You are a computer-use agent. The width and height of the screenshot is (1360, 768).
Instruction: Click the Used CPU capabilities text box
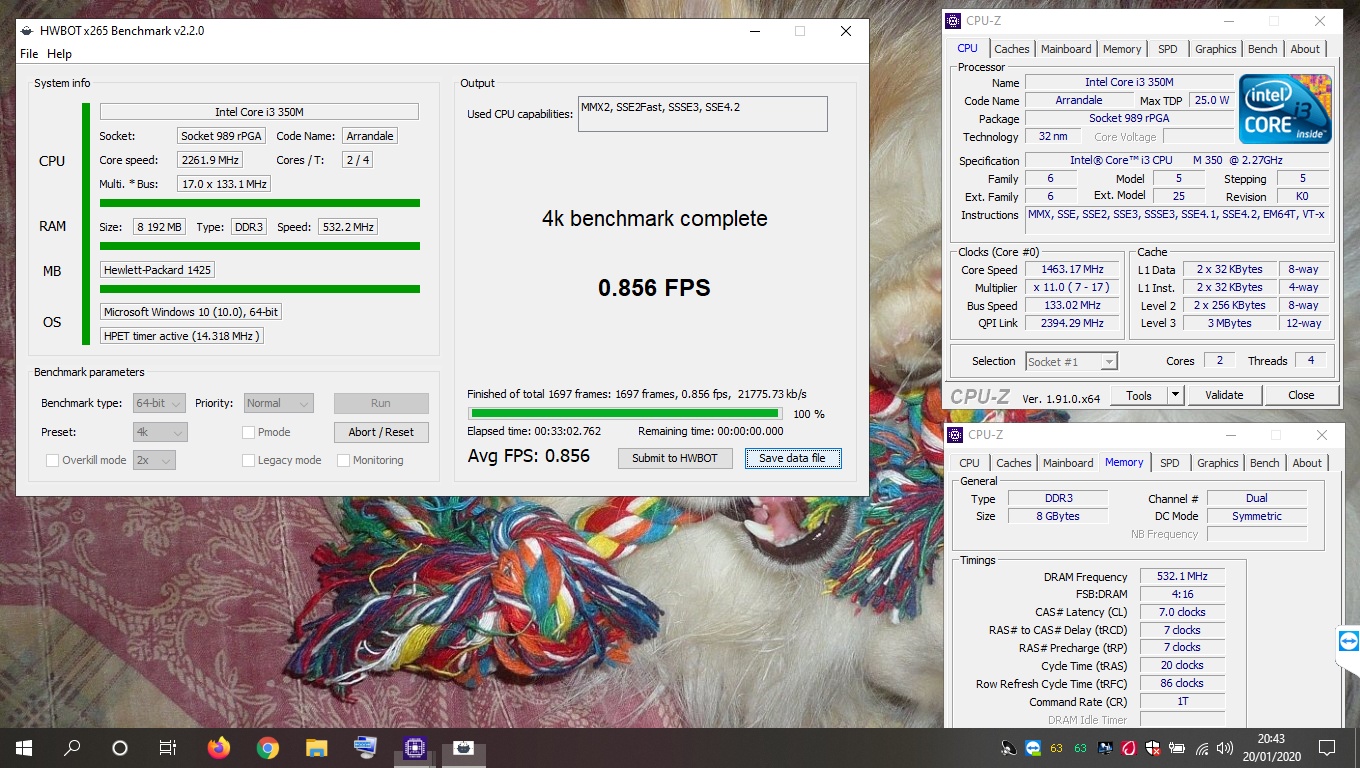tap(703, 114)
